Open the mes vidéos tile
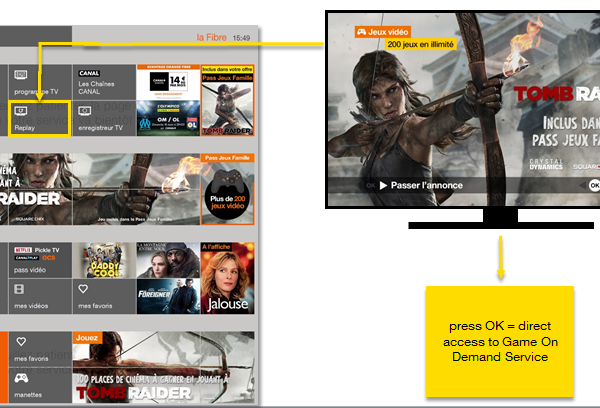Viewport: 600px width, 408px height. [40, 296]
